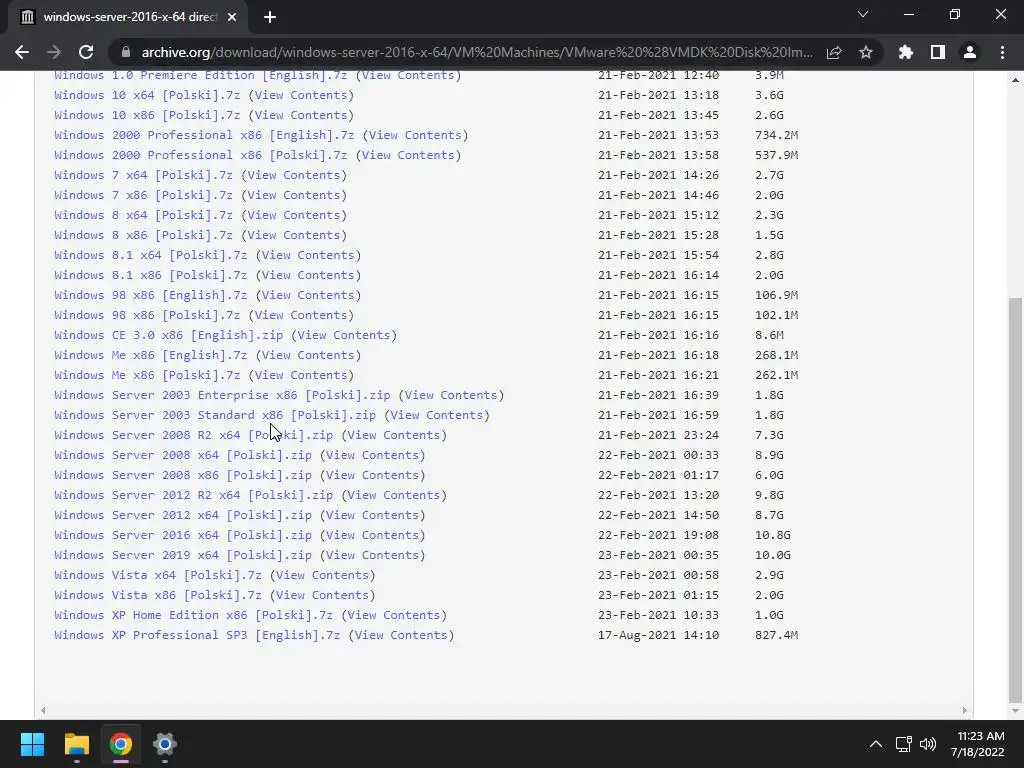1024x768 pixels.
Task: View Contents of Windows 8.1 x86 [Polski].7z
Action: point(308,276)
